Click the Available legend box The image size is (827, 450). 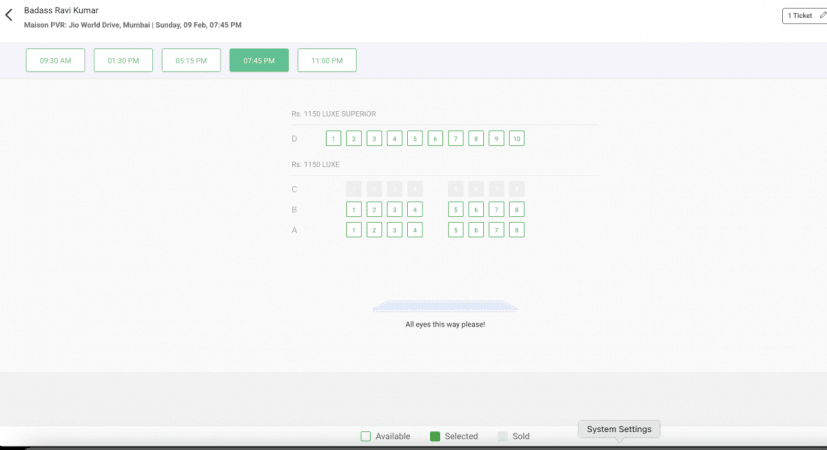[365, 436]
